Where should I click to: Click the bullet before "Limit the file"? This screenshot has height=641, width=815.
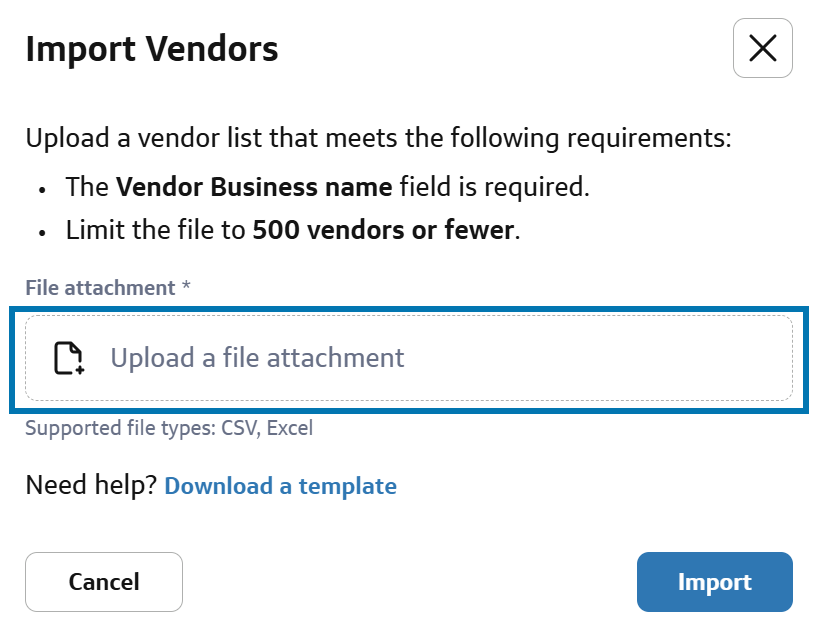tap(43, 232)
